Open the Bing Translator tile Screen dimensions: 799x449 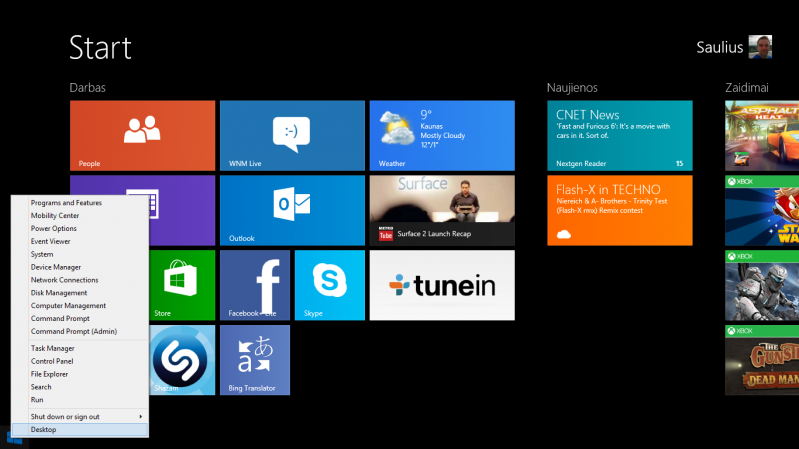[x=255, y=360]
